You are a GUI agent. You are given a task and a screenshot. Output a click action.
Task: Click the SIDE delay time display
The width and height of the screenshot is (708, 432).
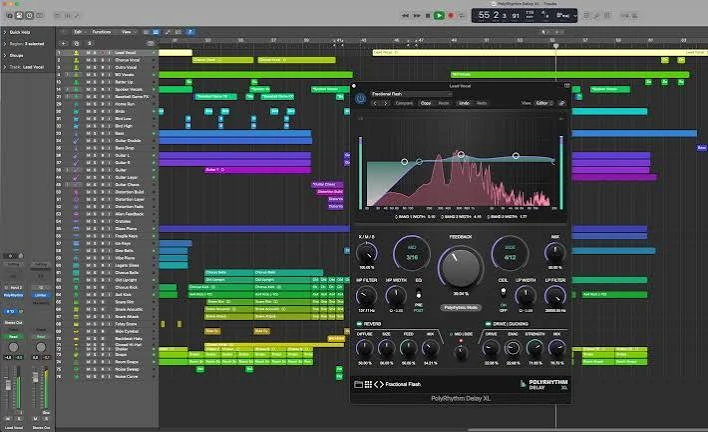pos(510,253)
